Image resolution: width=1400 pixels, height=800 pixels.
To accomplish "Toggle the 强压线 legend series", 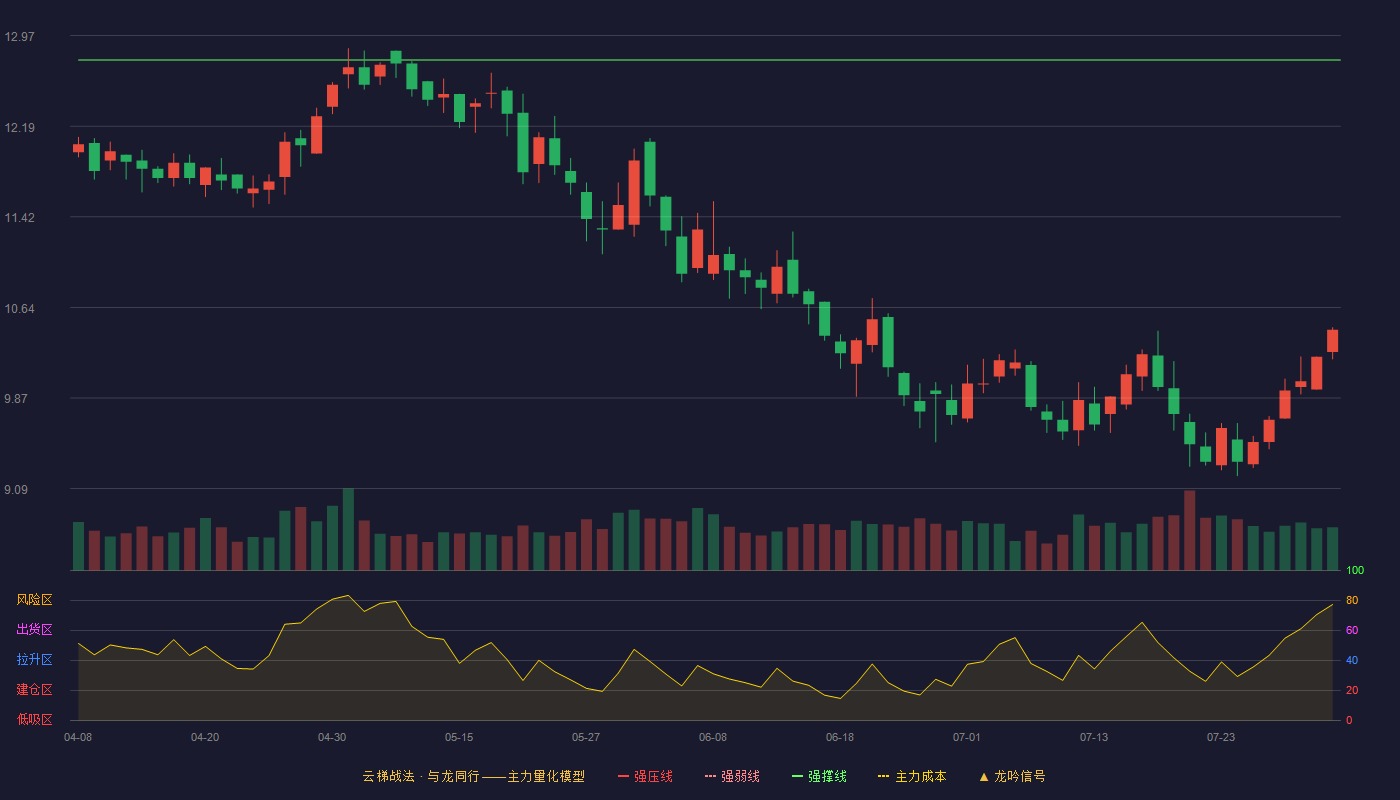I will point(645,776).
